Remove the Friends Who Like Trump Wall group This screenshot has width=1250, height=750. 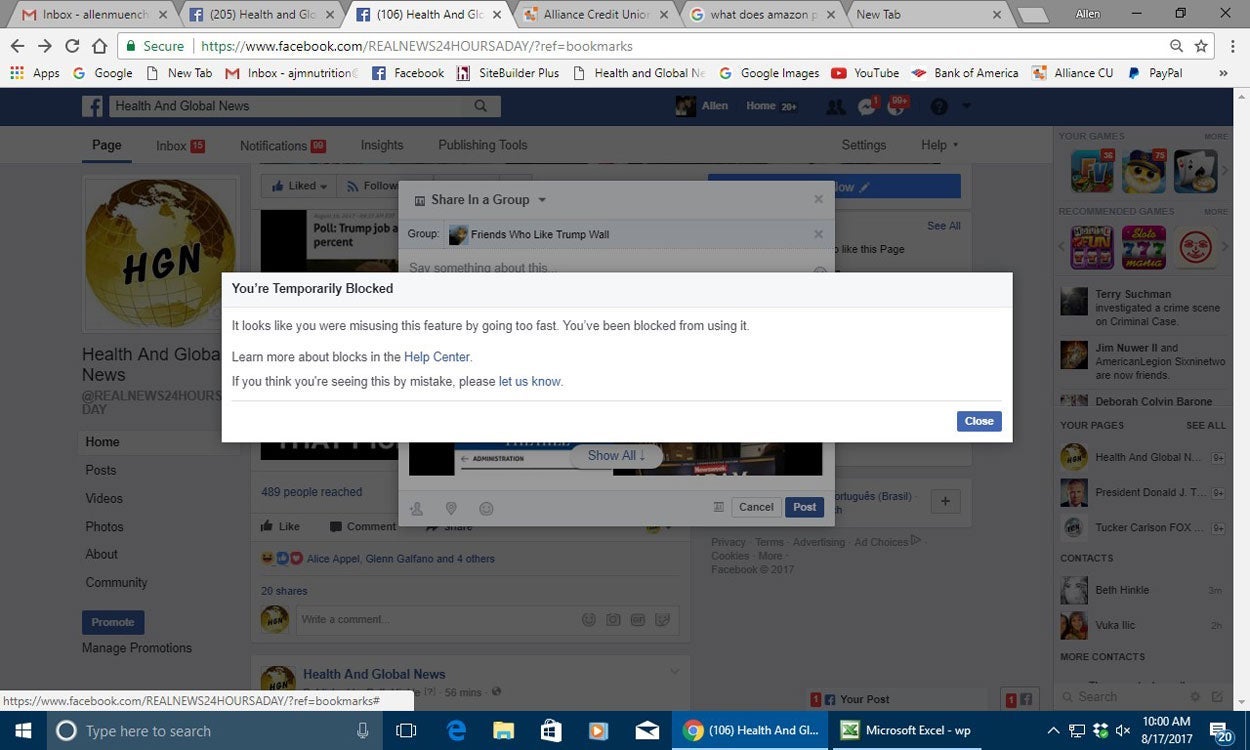(818, 234)
